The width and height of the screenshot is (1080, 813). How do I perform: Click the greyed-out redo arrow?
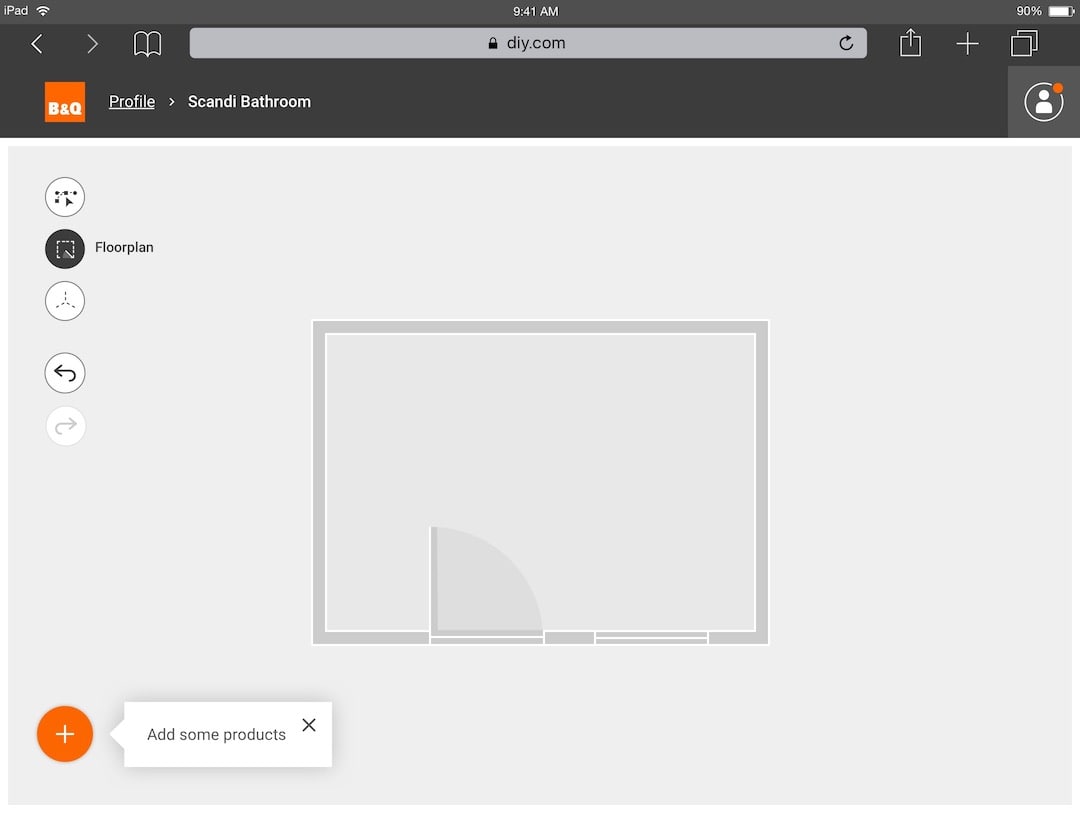tap(65, 426)
